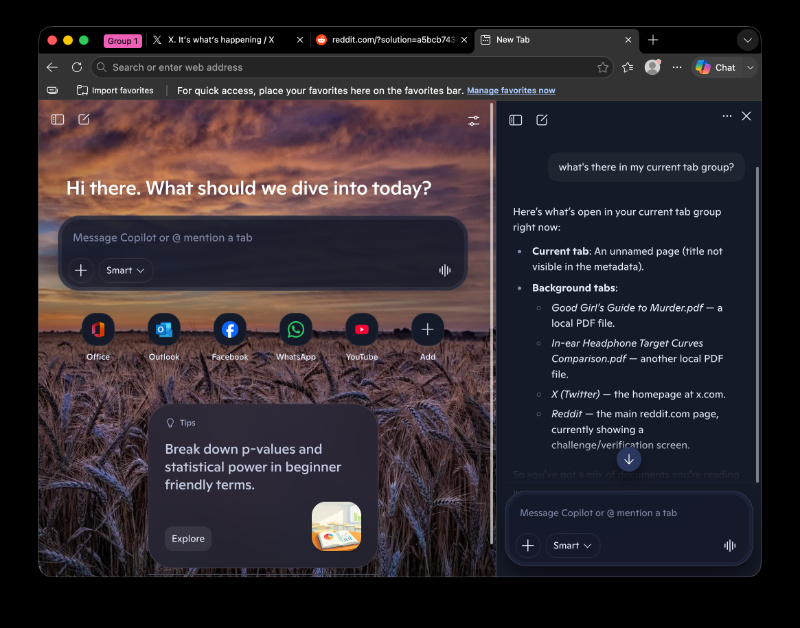Click the plus attach button in Copilot pane
800x628 pixels.
point(528,546)
